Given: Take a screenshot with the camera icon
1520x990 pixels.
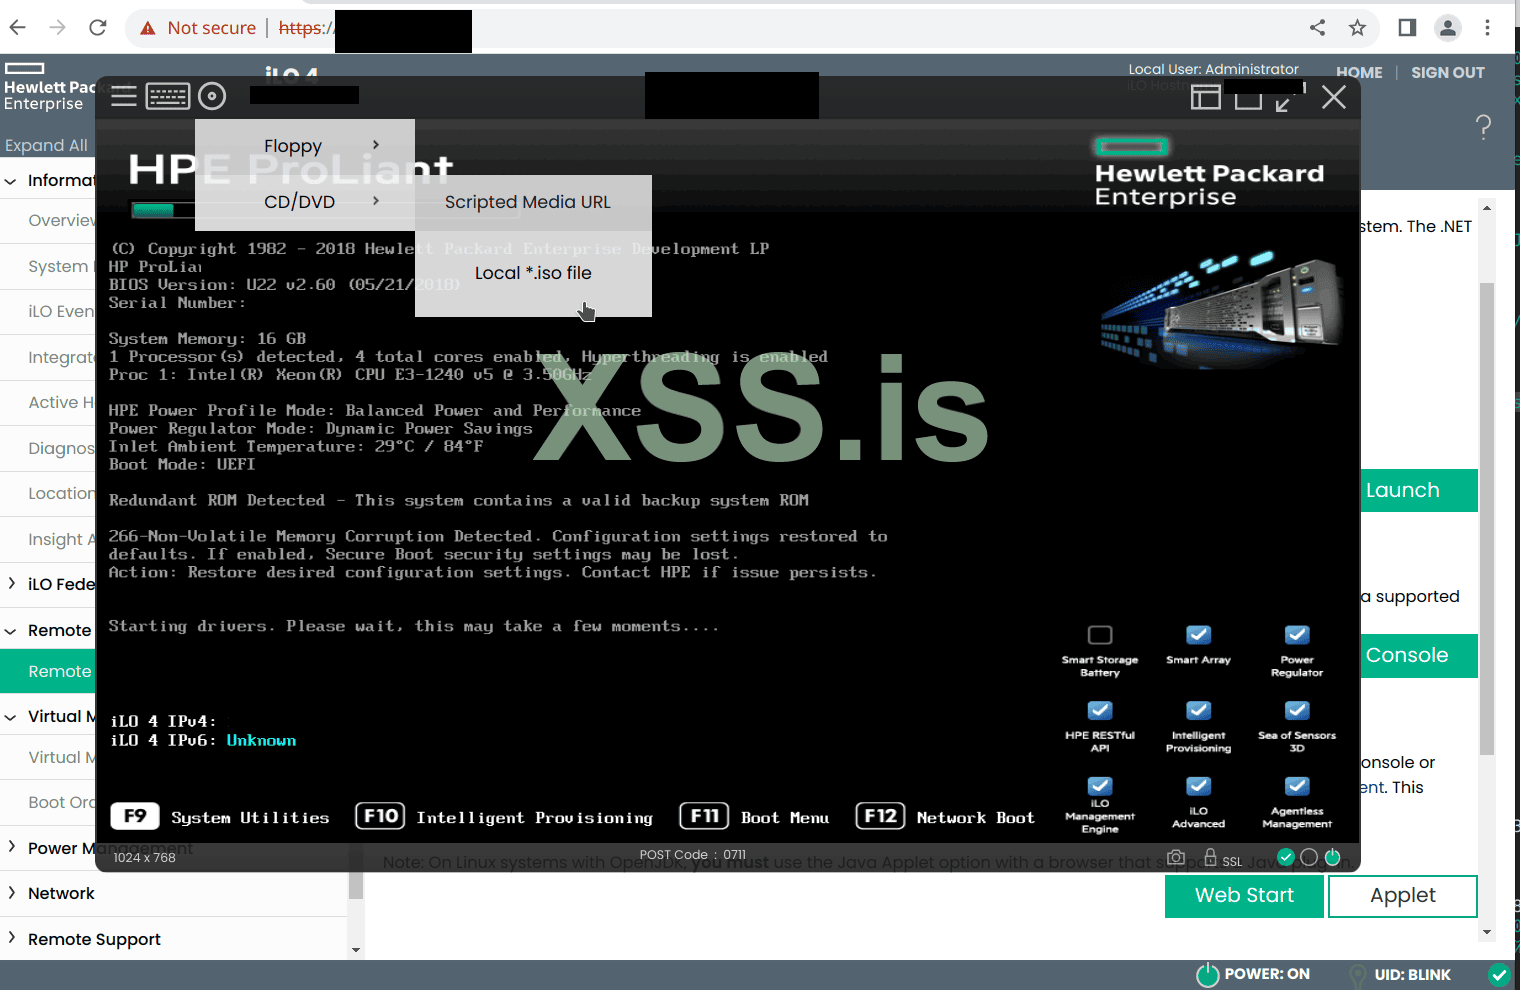Looking at the screenshot, I should point(1175,857).
